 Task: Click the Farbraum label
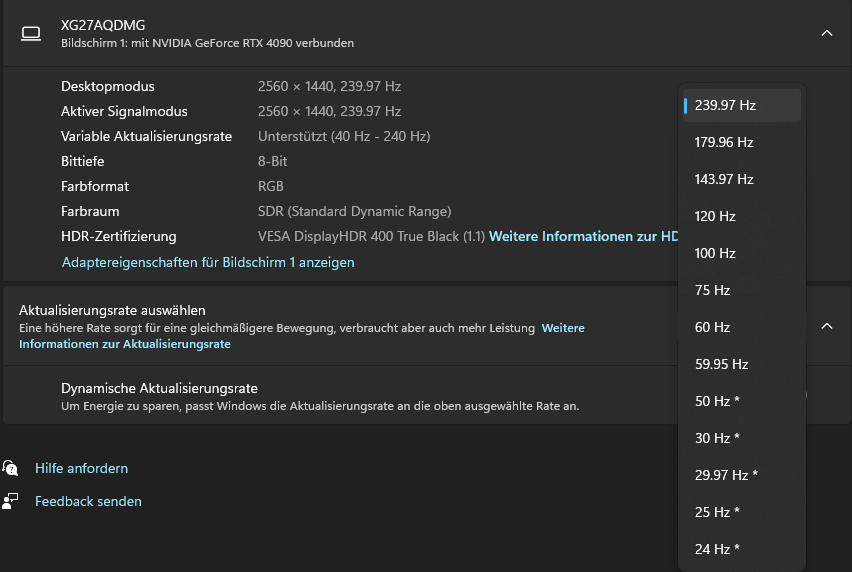[90, 211]
